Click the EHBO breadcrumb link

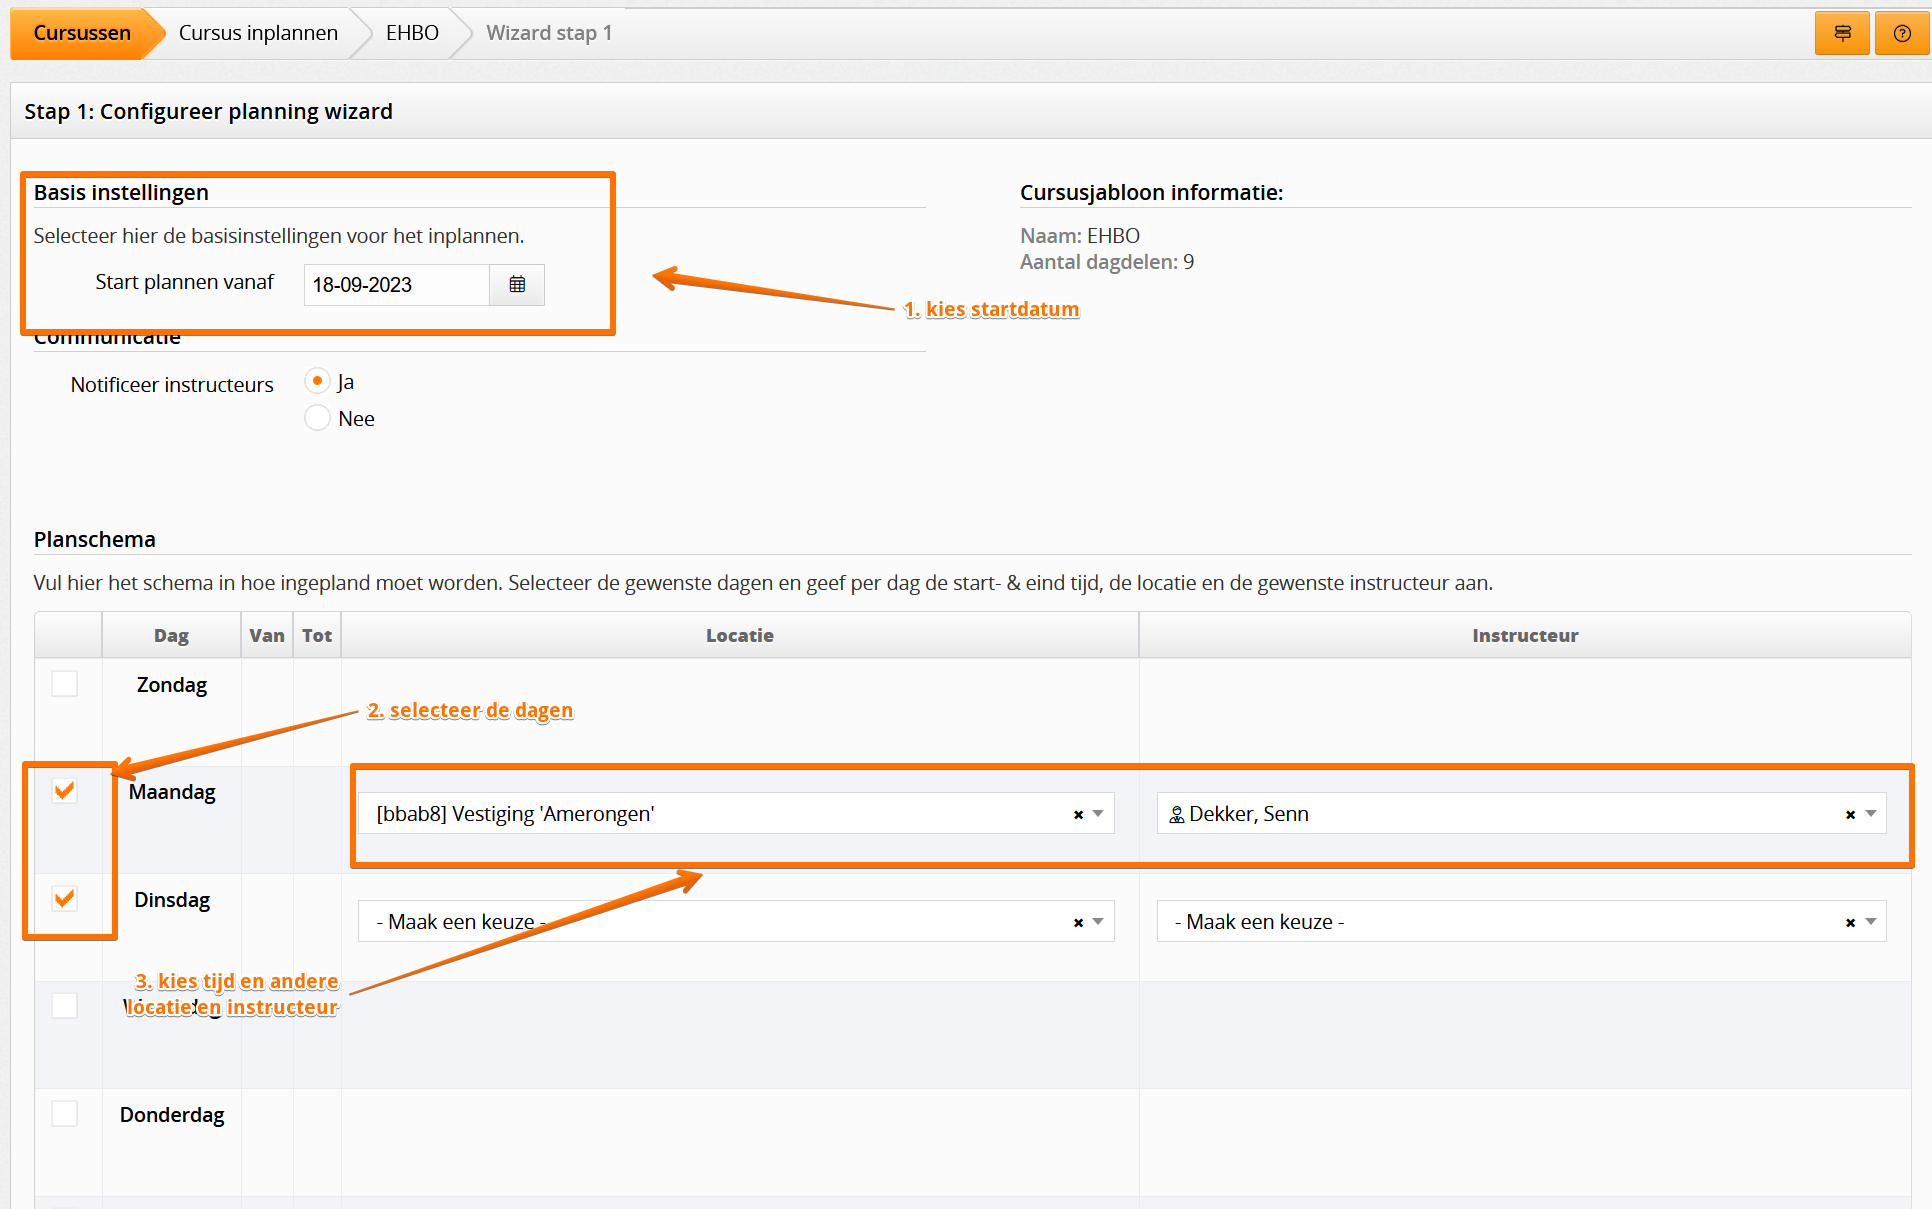[x=412, y=33]
